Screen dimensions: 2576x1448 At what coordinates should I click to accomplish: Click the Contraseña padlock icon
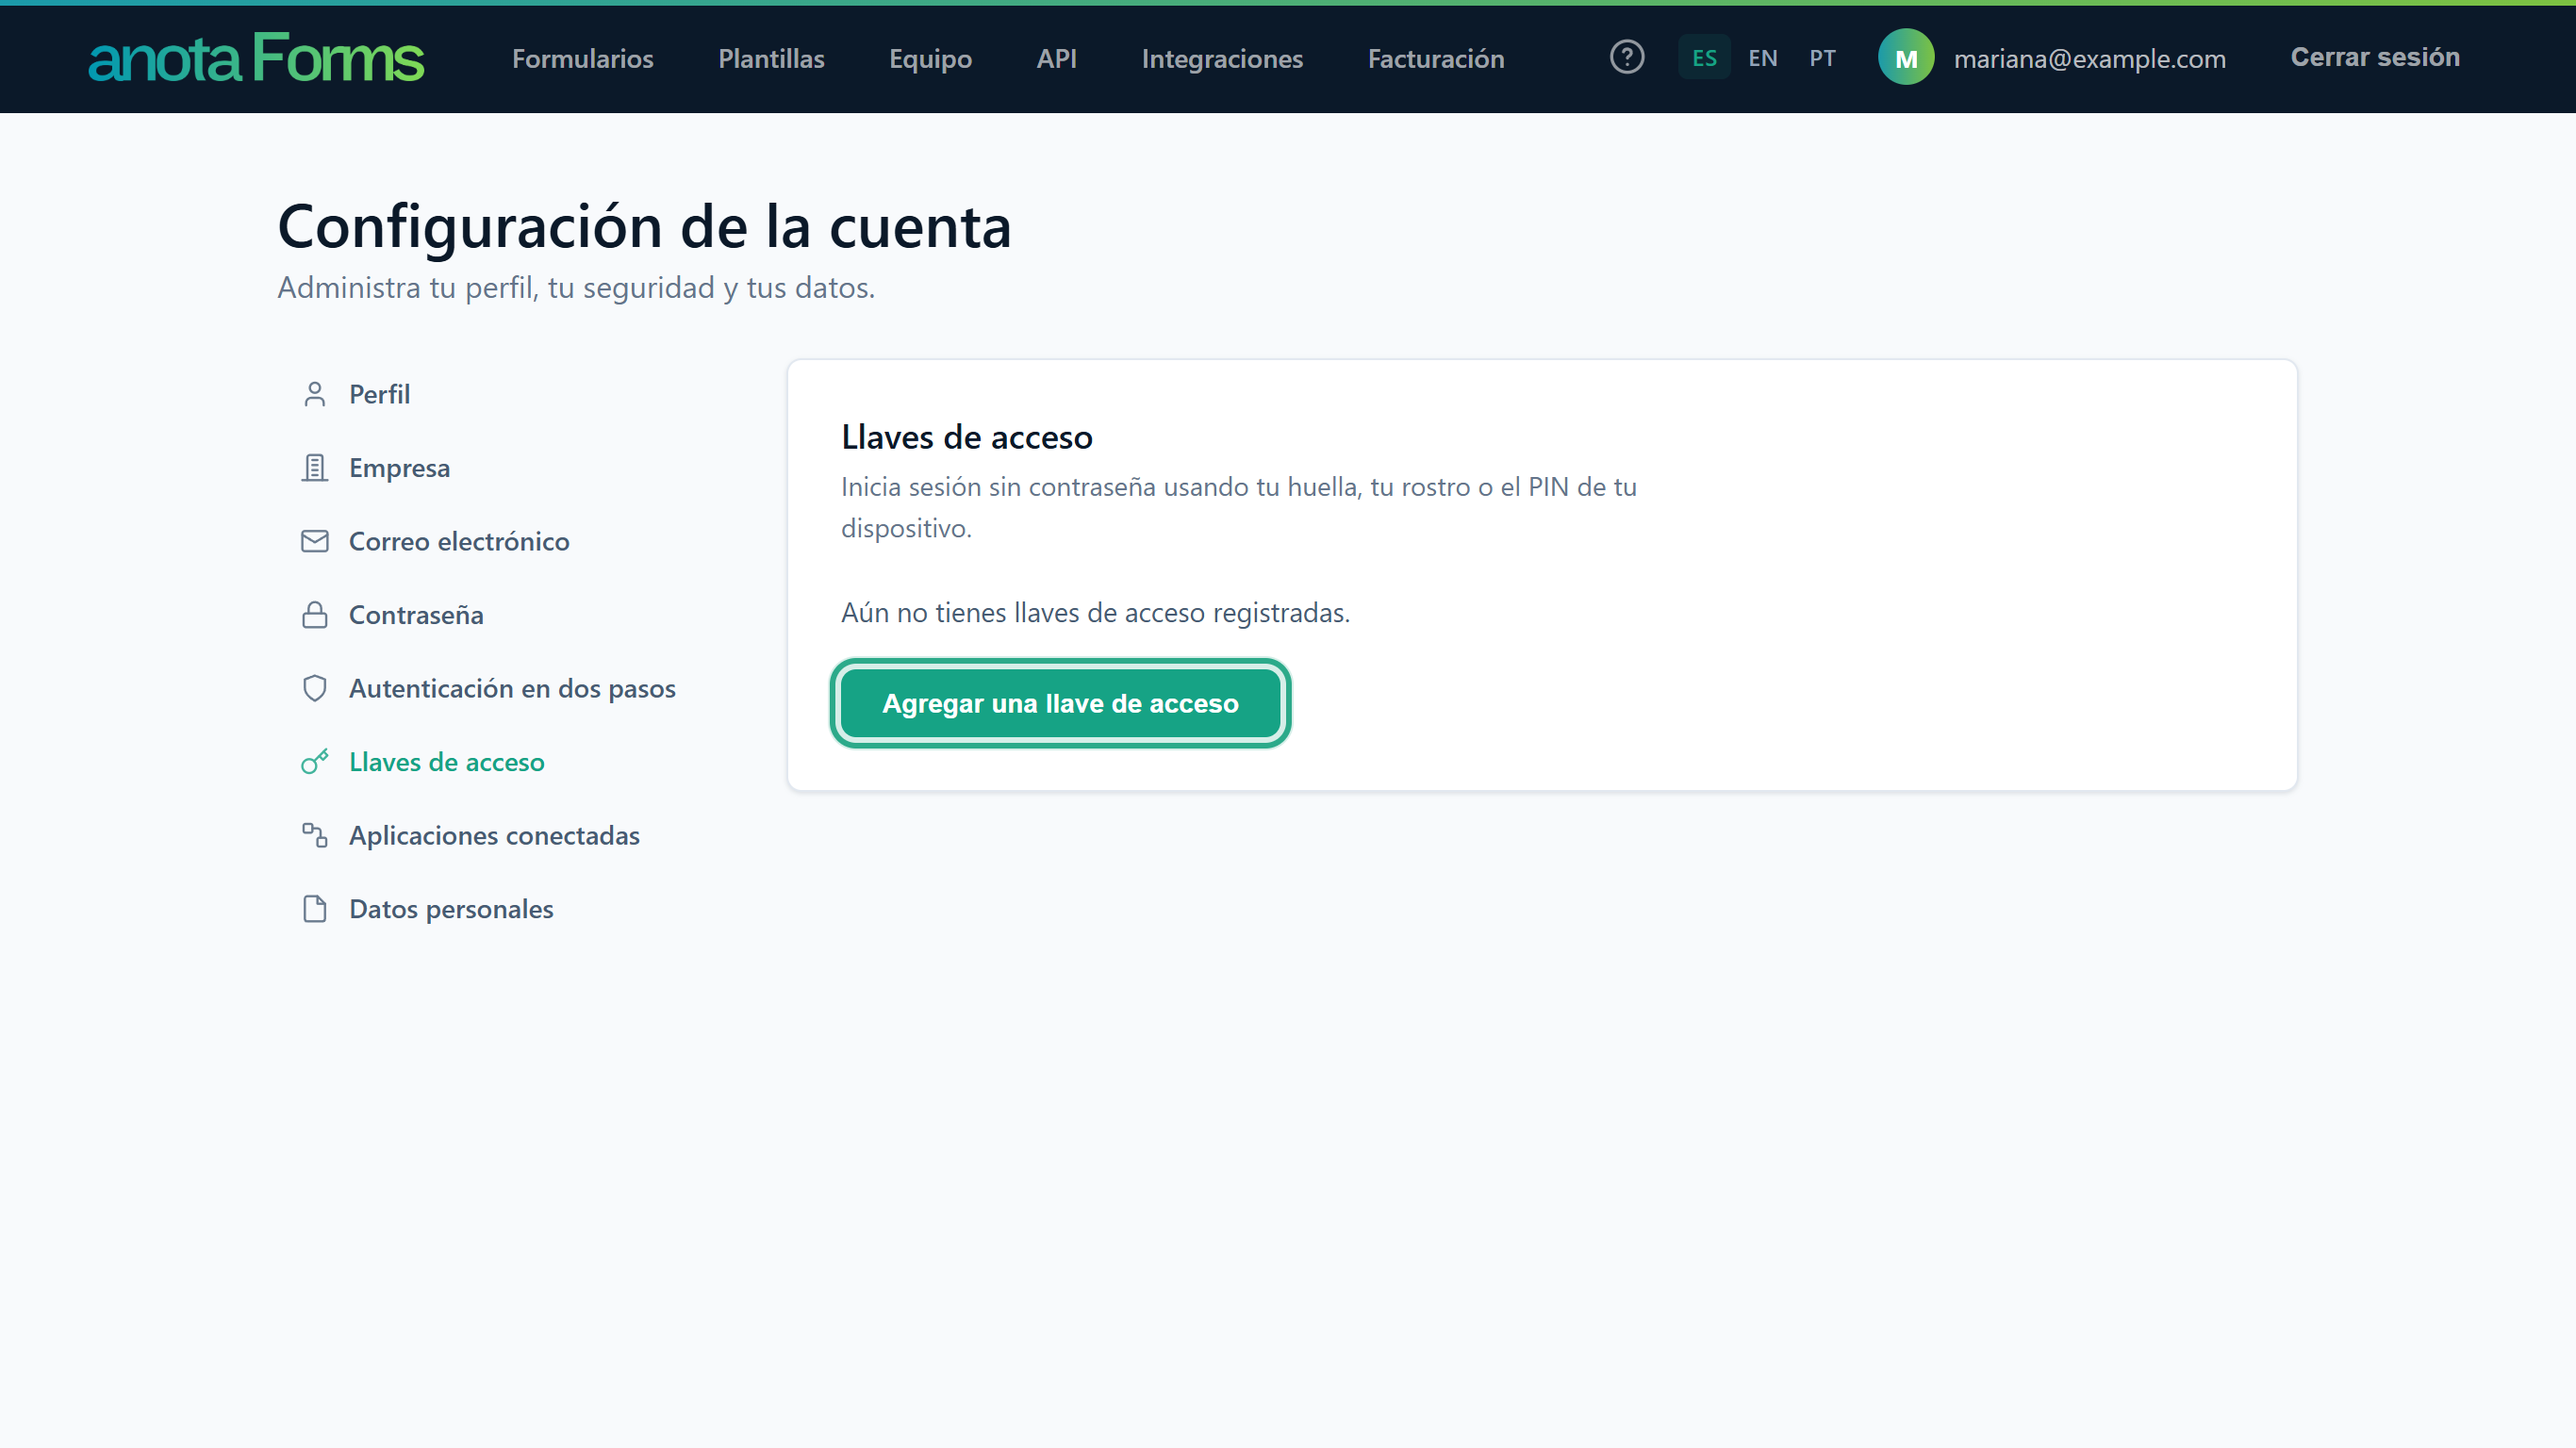pos(315,615)
